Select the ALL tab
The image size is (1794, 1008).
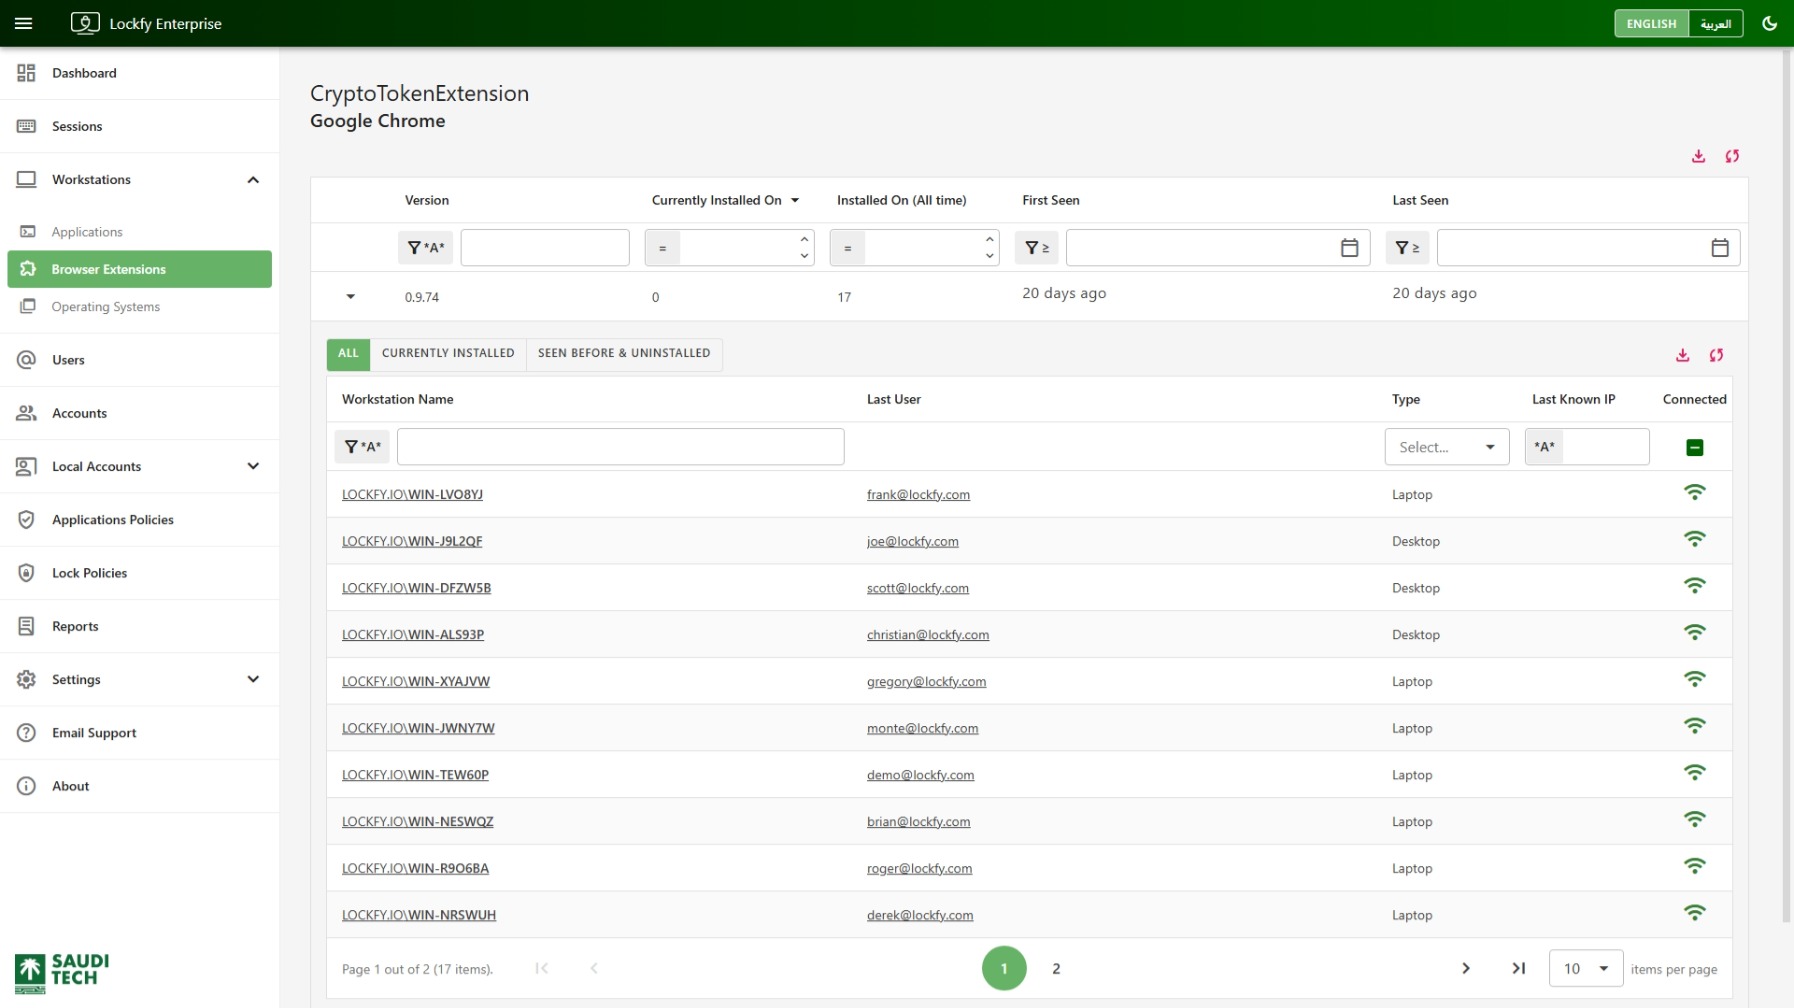[348, 354]
